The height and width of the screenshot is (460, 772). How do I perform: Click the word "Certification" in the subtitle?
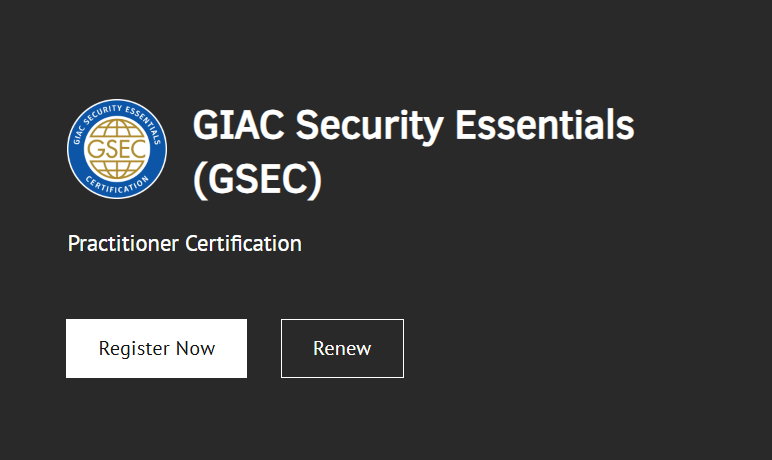[x=243, y=243]
